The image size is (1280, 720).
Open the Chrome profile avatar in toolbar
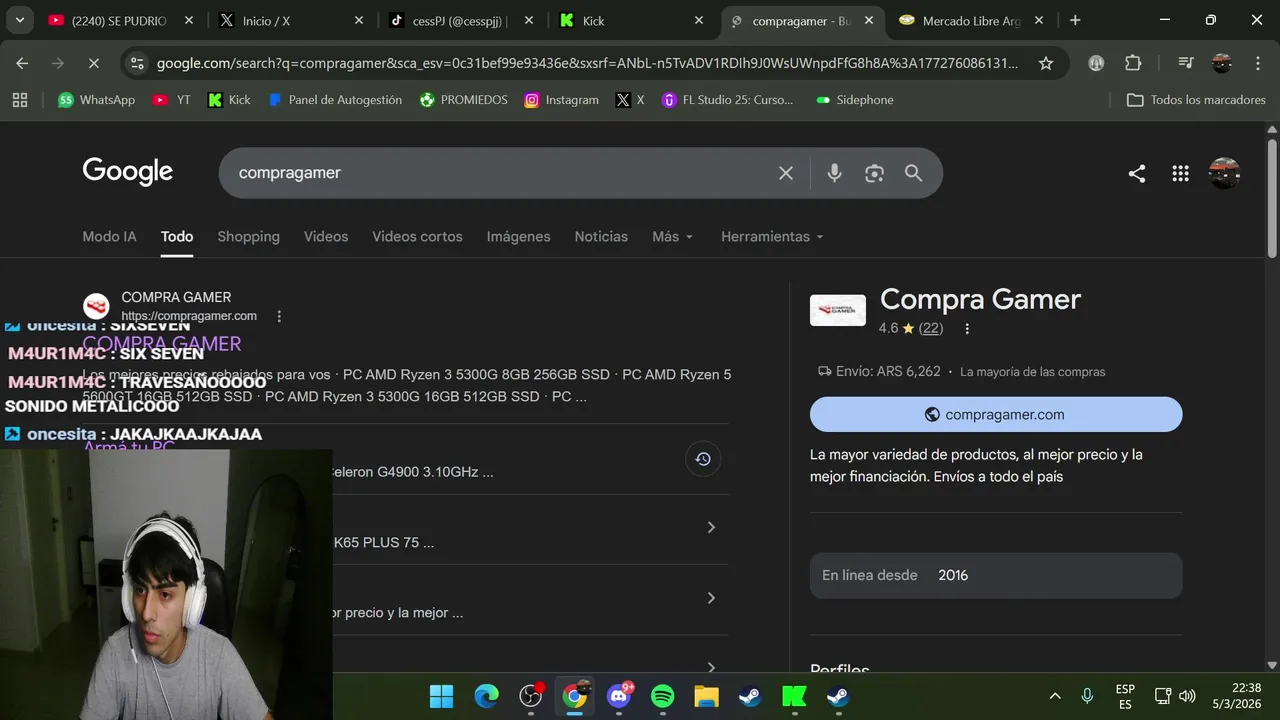1222,63
